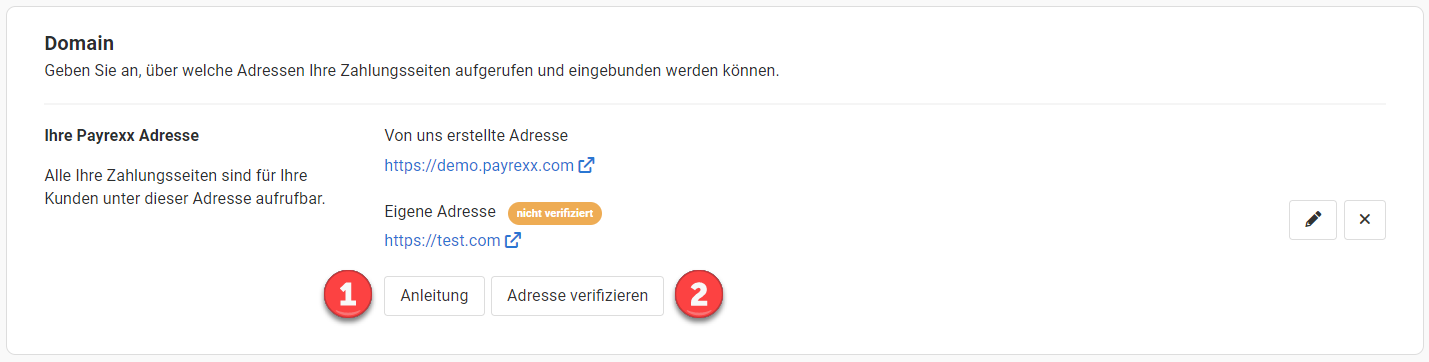Click the red number 1 marker
Image resolution: width=1429 pixels, height=362 pixels.
point(347,296)
